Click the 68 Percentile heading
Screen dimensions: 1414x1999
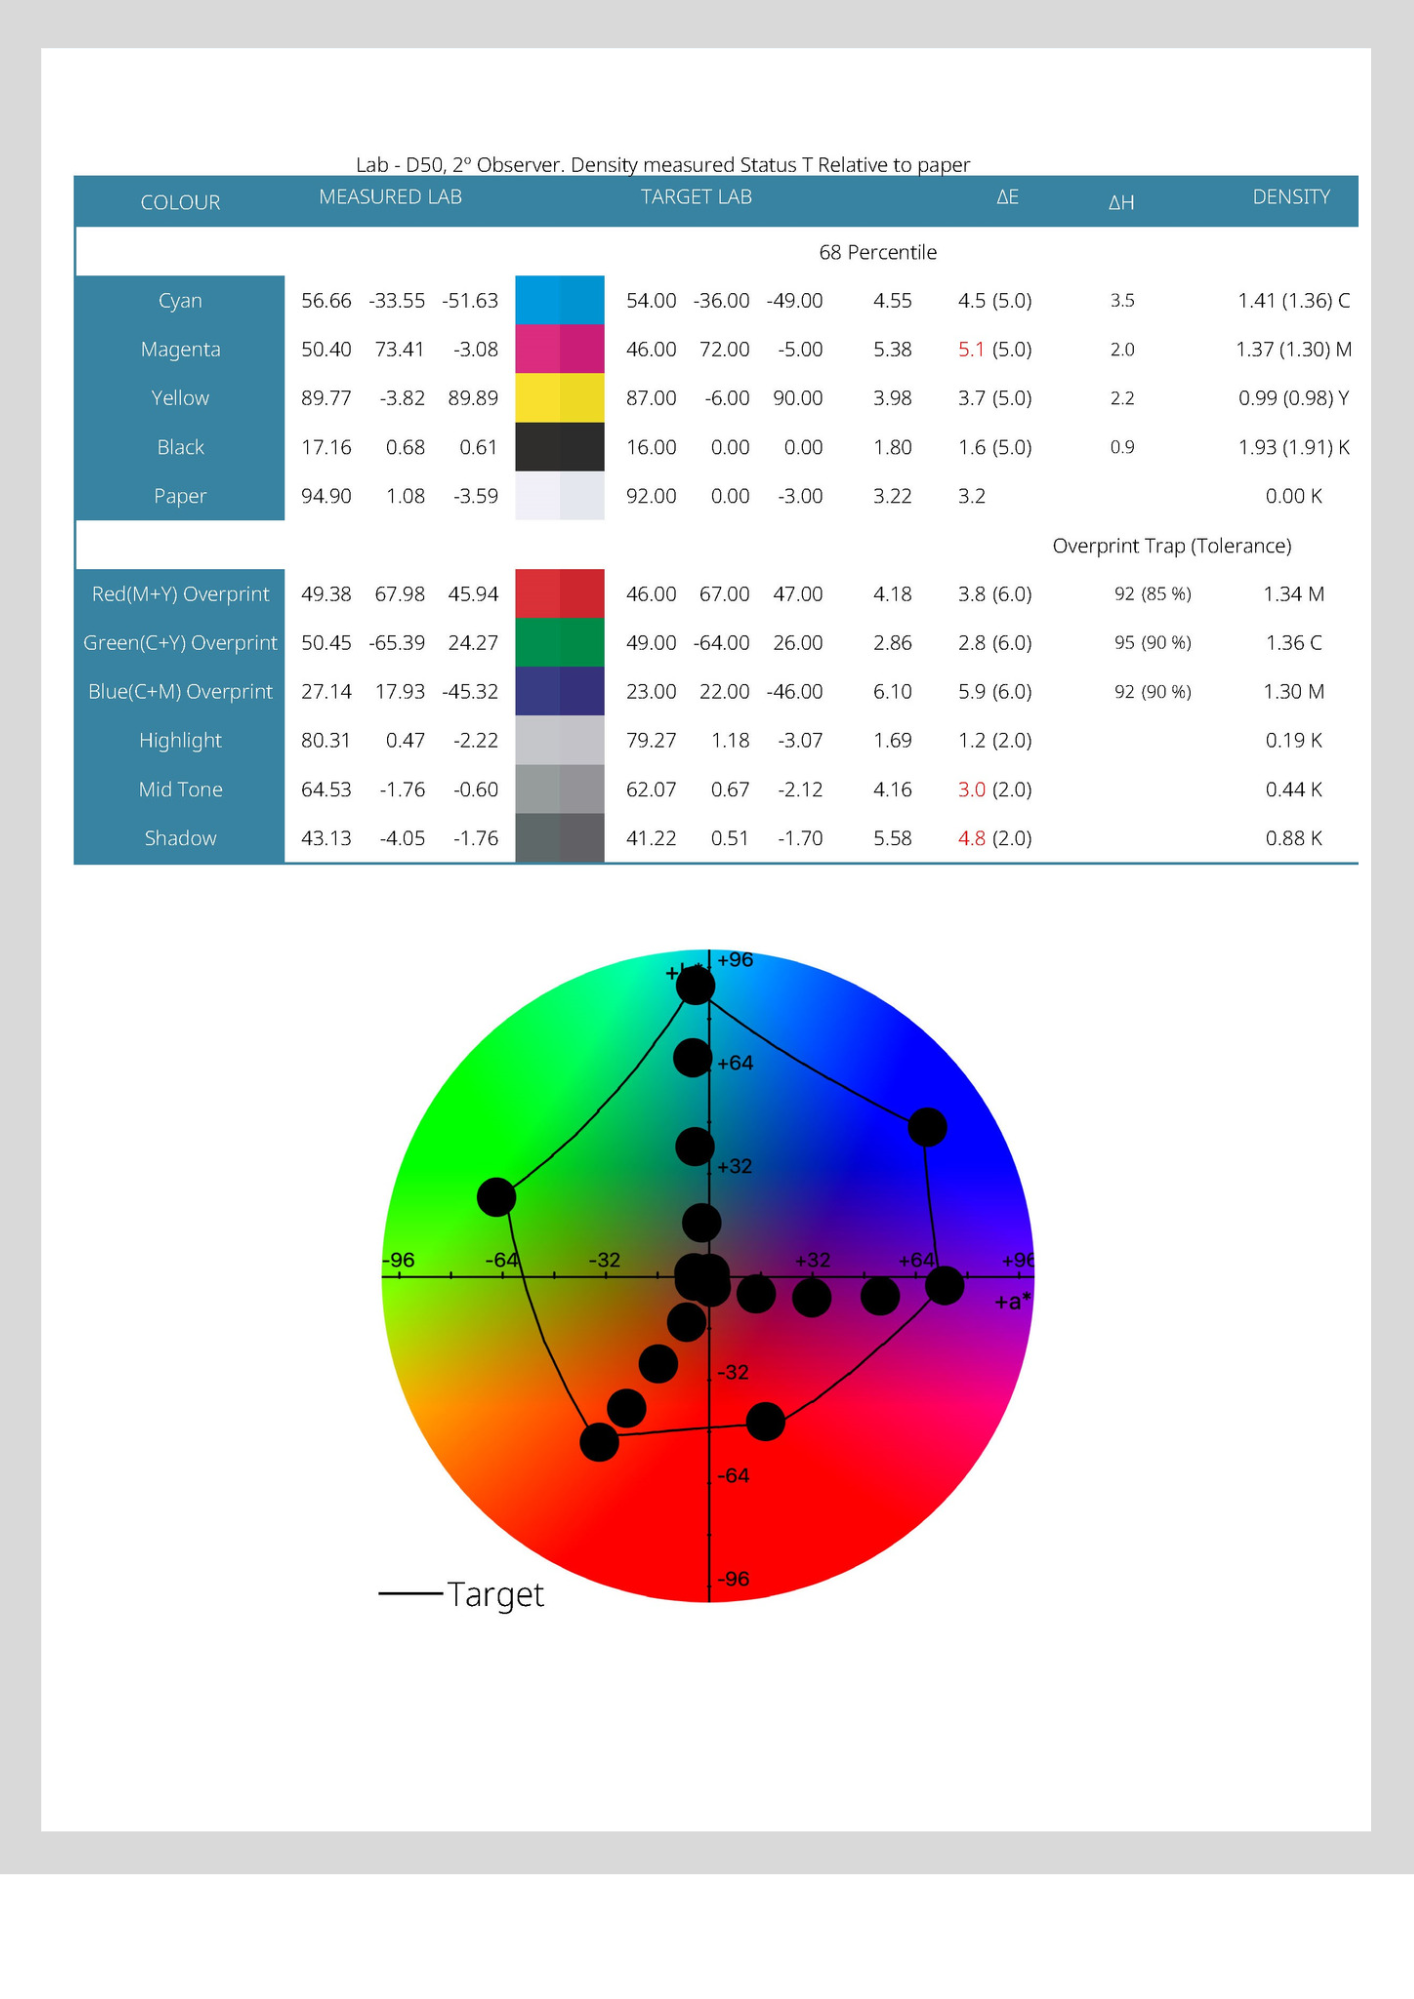click(x=878, y=252)
